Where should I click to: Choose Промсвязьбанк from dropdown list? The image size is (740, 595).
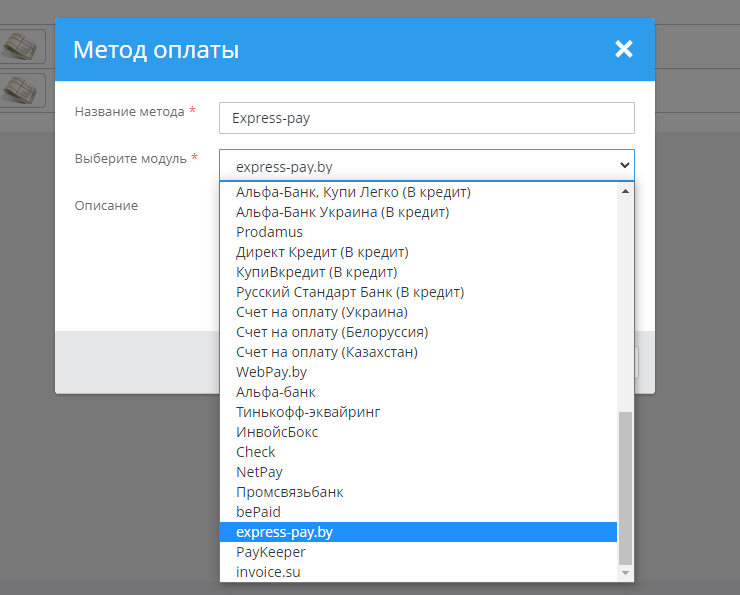tap(290, 492)
